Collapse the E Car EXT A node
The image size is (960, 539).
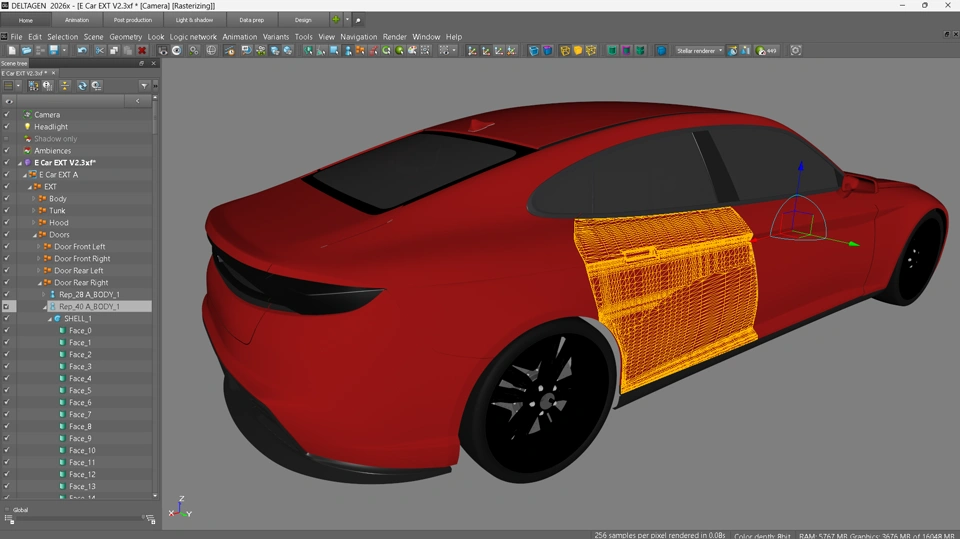(x=24, y=175)
